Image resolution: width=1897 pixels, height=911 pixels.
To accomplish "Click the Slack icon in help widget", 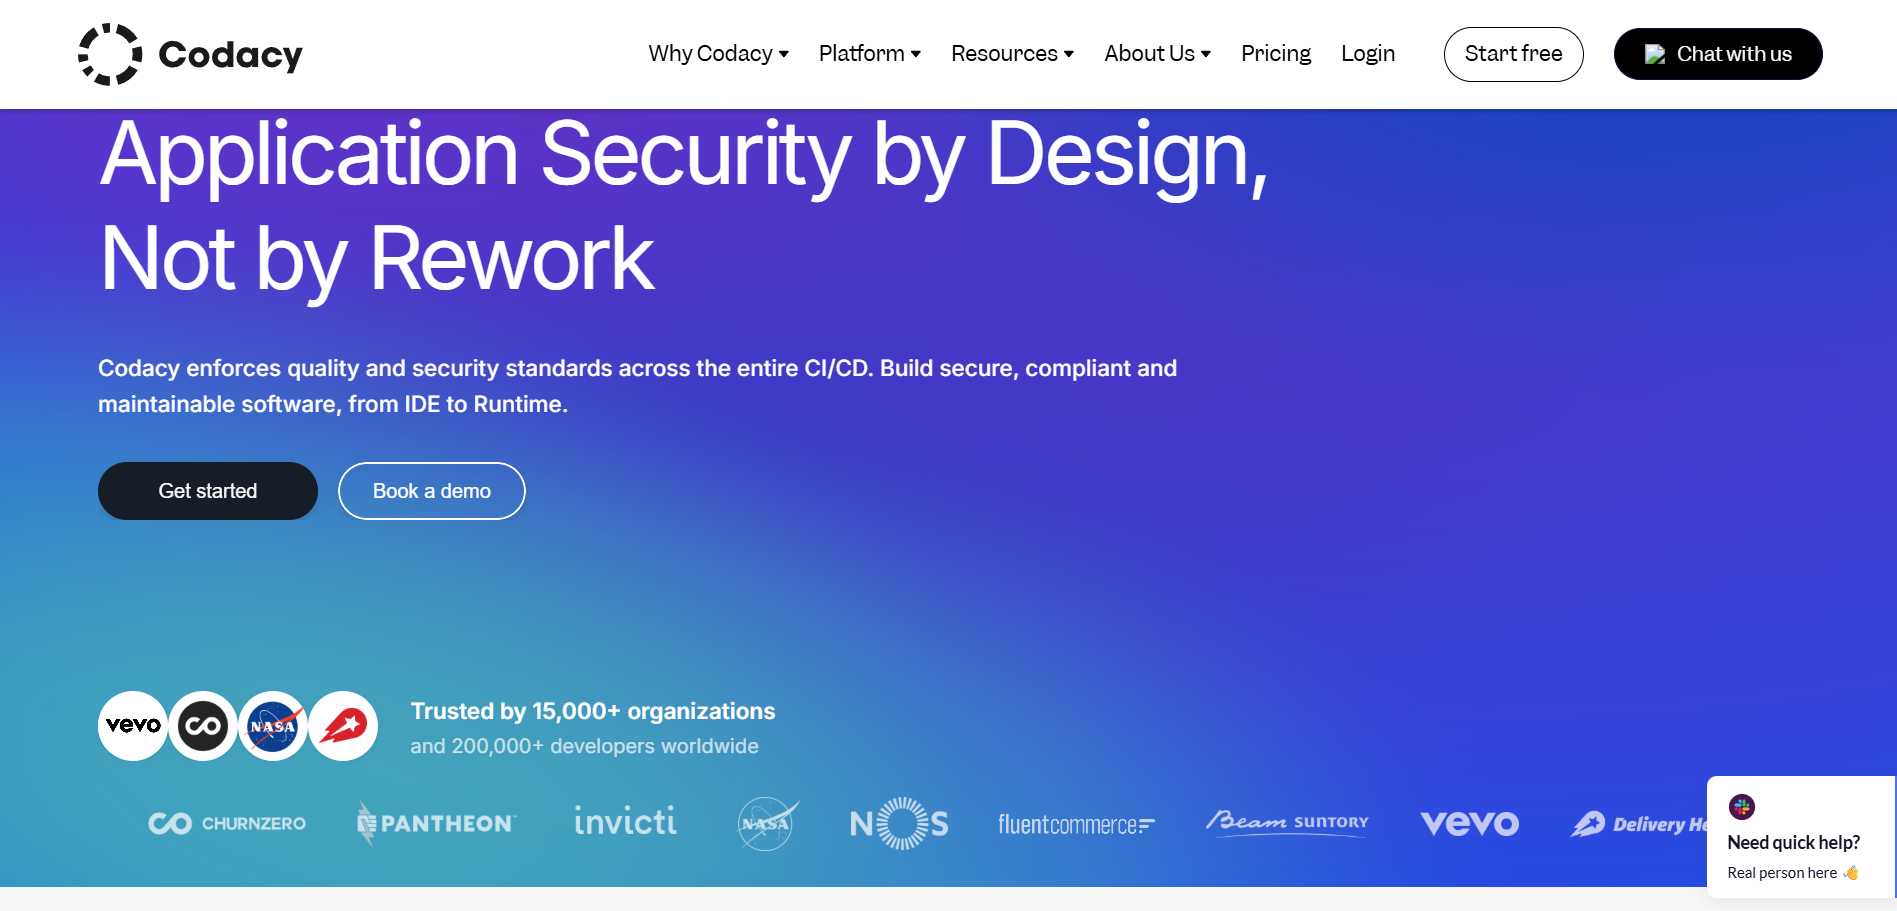I will pyautogui.click(x=1742, y=807).
